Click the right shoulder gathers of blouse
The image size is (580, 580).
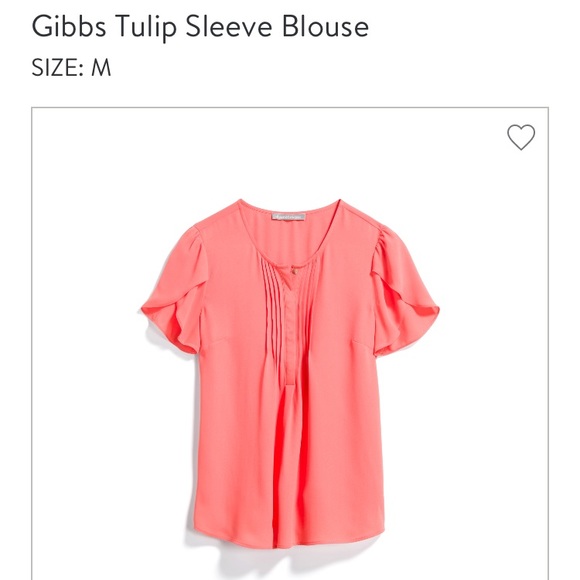coord(383,239)
